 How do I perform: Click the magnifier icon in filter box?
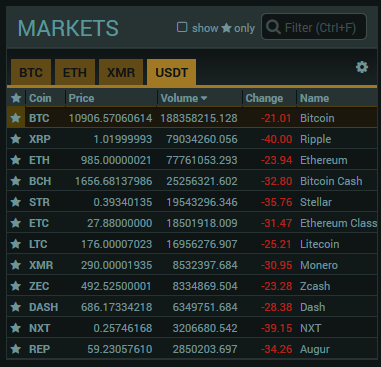coord(273,27)
